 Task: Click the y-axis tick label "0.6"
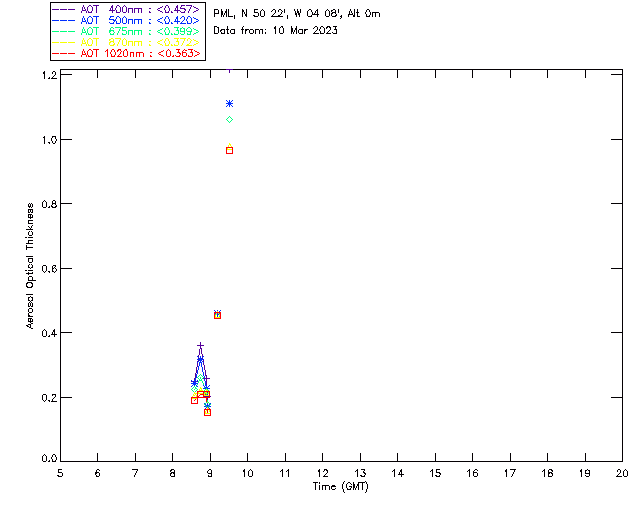click(49, 269)
